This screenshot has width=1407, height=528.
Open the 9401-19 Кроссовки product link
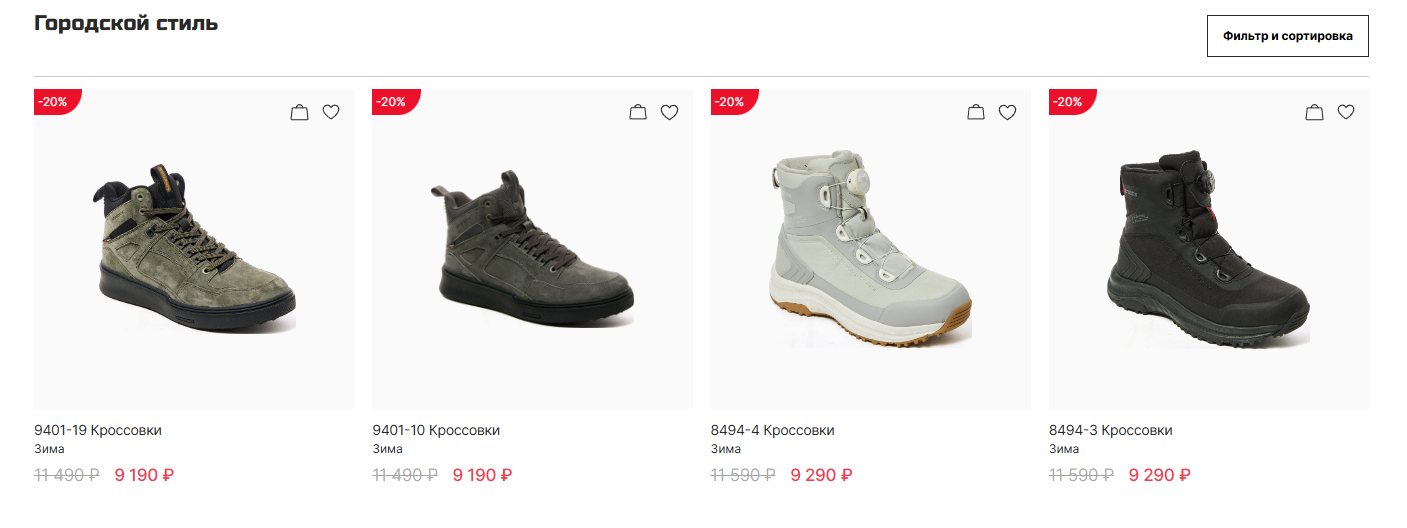(x=98, y=431)
